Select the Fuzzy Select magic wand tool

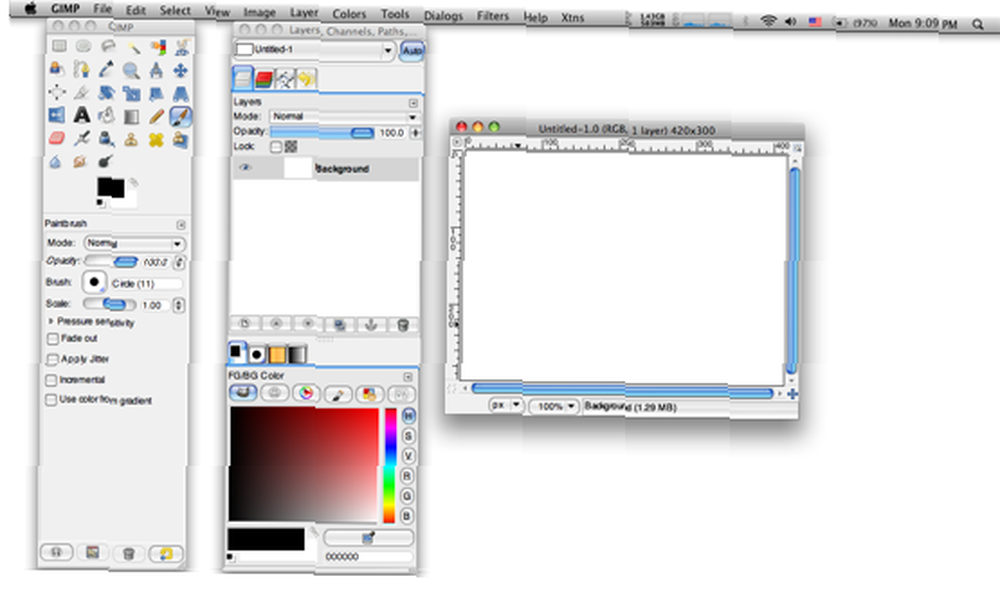point(133,47)
